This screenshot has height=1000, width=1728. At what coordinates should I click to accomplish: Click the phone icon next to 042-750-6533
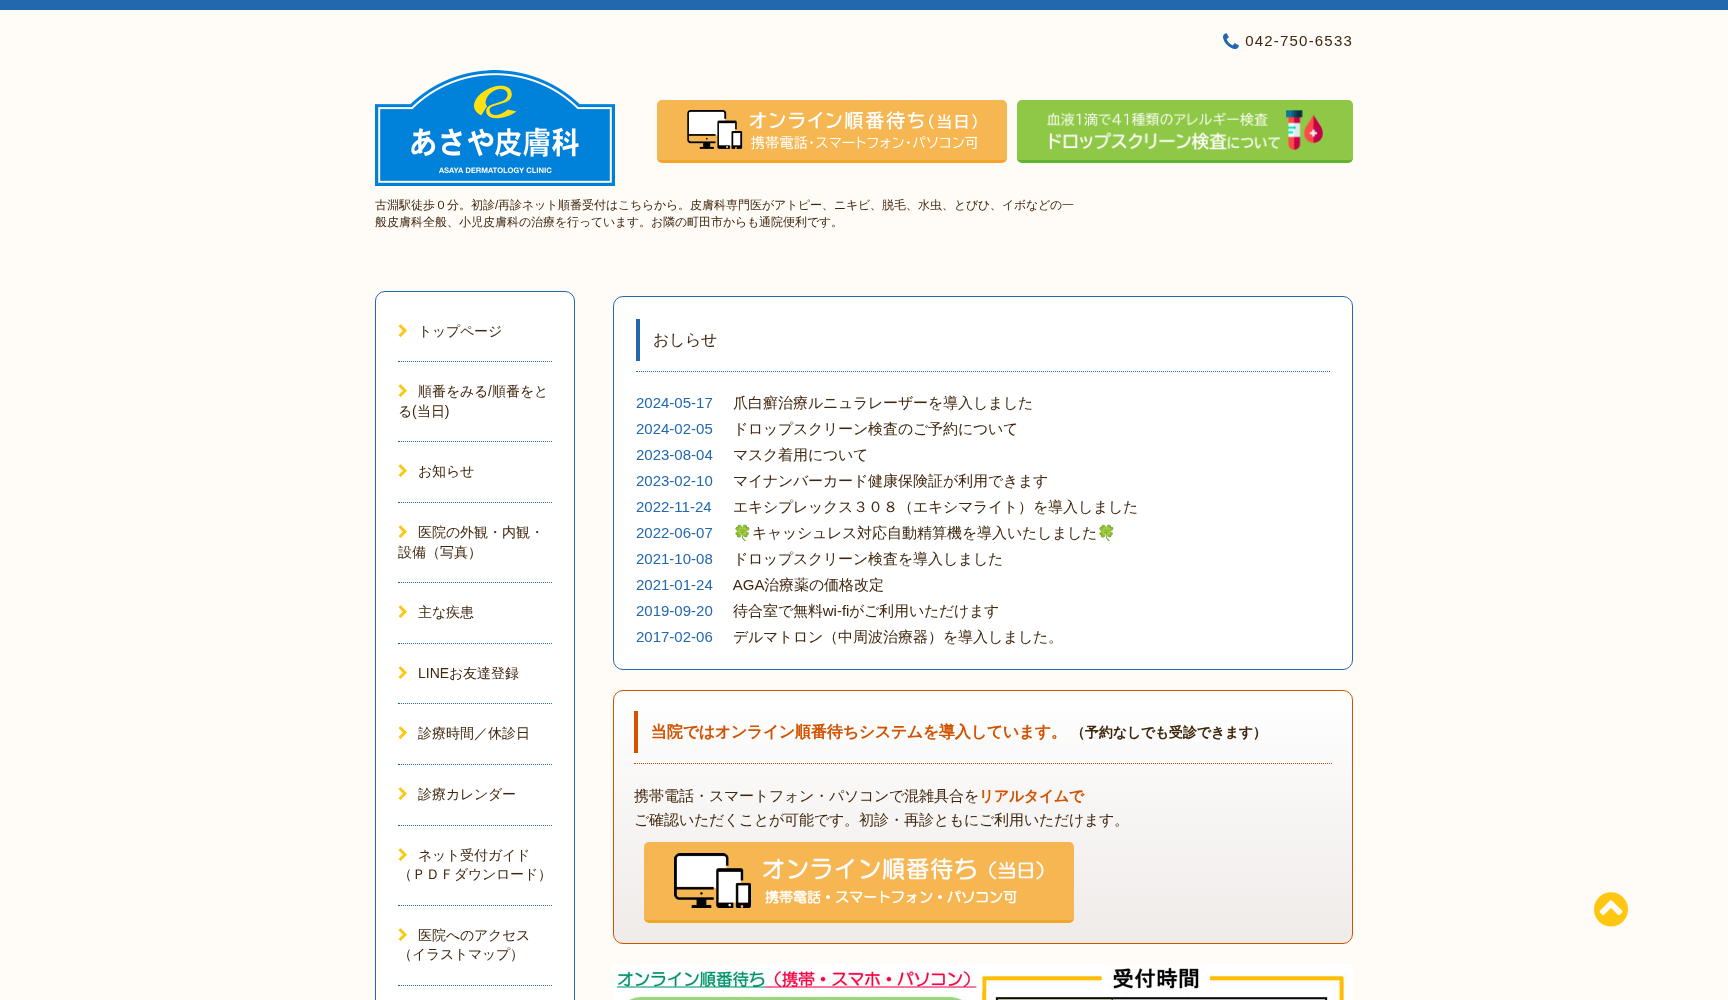pos(1231,41)
